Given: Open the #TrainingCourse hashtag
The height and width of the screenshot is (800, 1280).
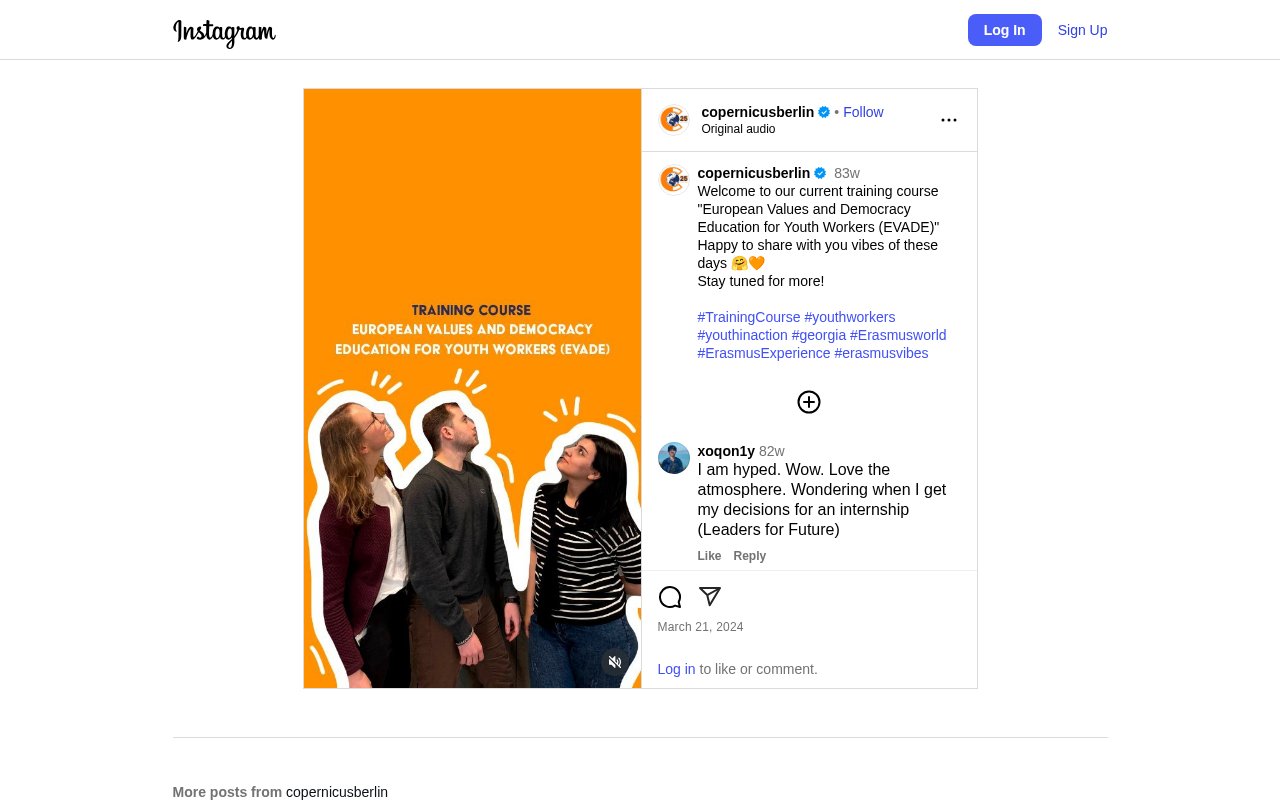Looking at the screenshot, I should (749, 317).
